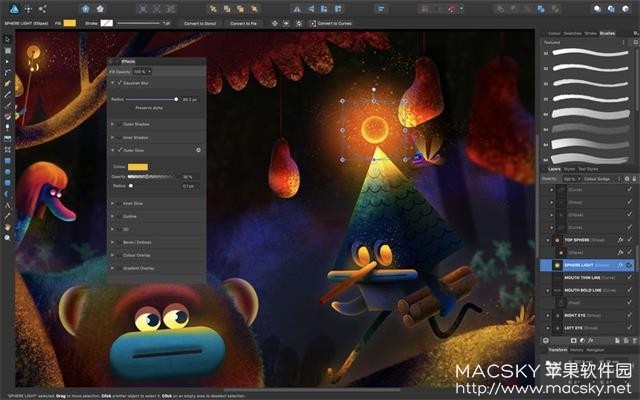Viewport: 640px width, 400px height.
Task: Select the Corner tool
Action: point(7,72)
